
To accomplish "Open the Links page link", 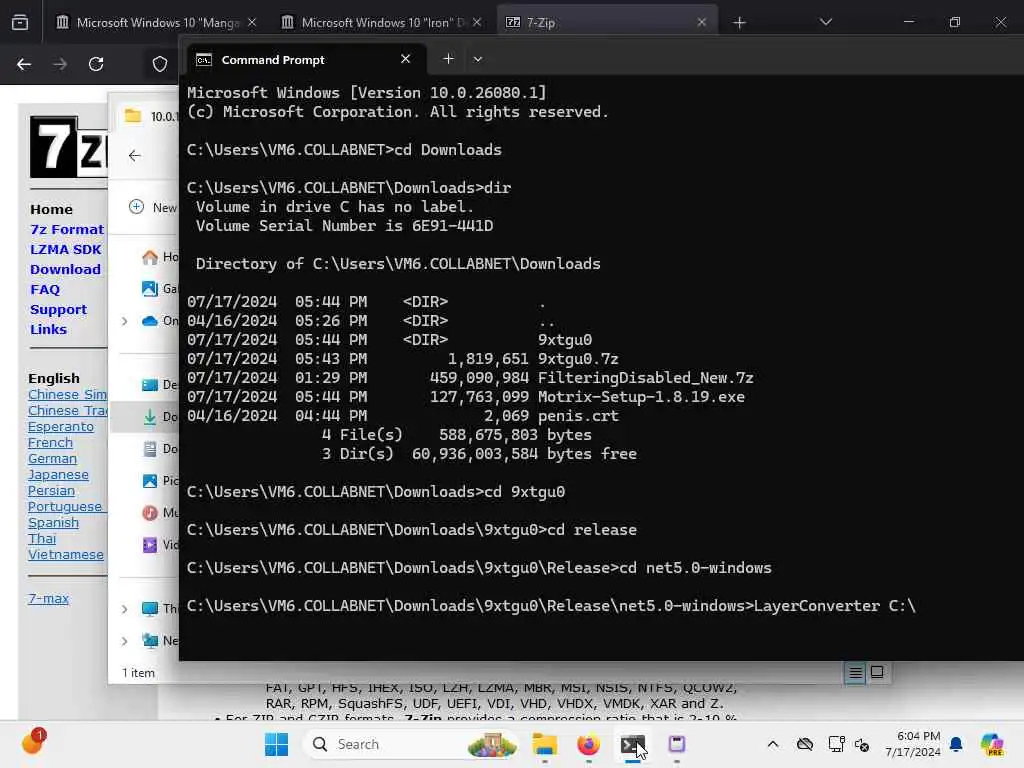I will [48, 329].
